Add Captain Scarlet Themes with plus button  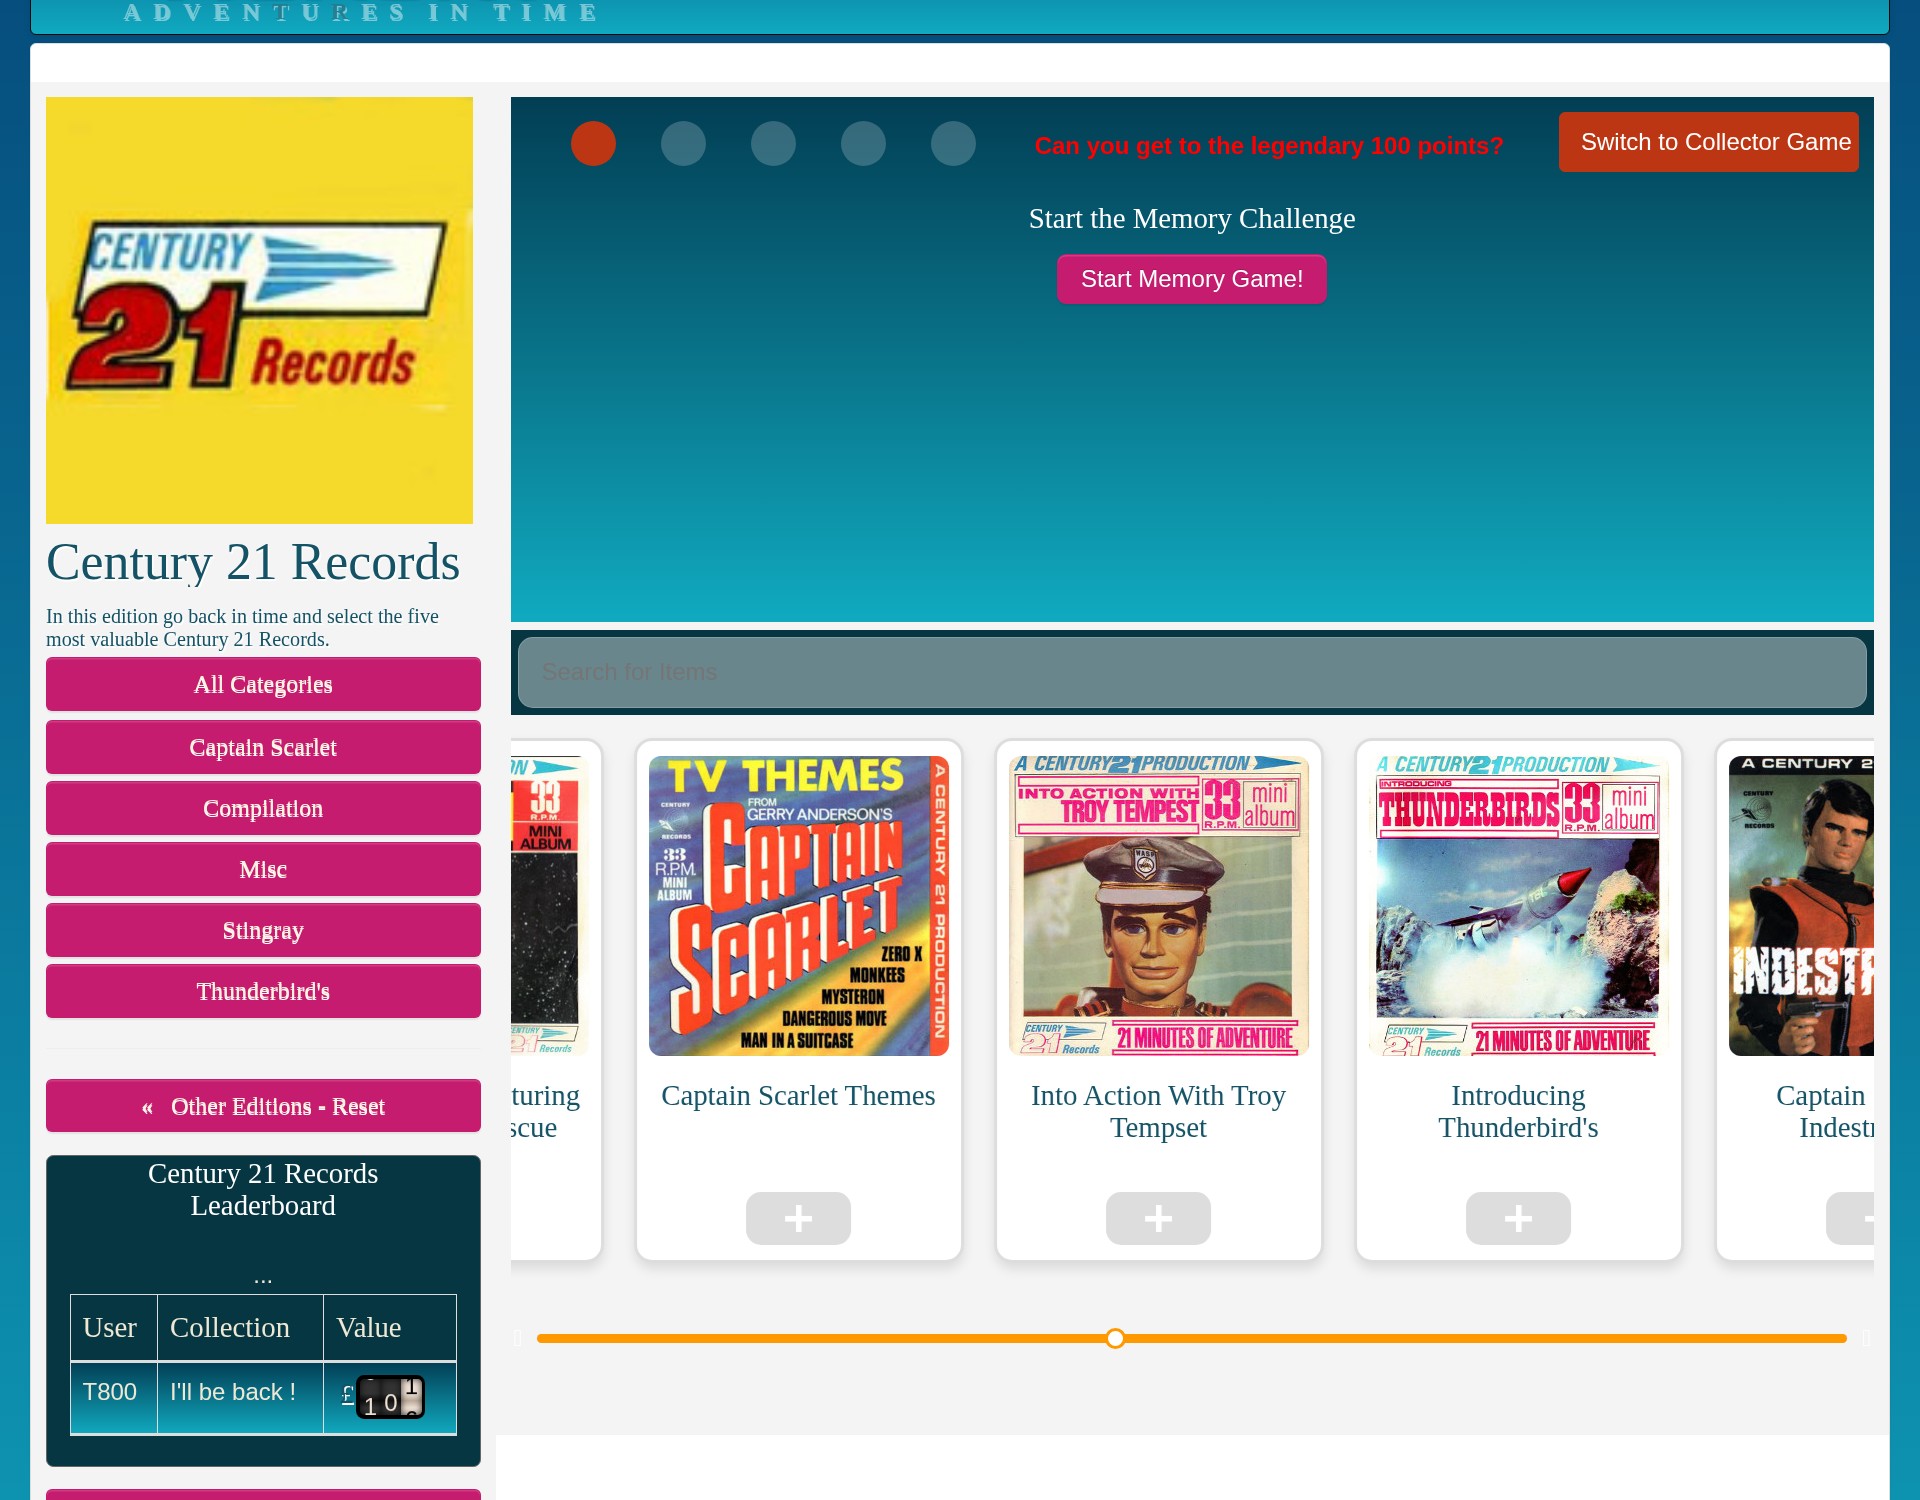798,1218
